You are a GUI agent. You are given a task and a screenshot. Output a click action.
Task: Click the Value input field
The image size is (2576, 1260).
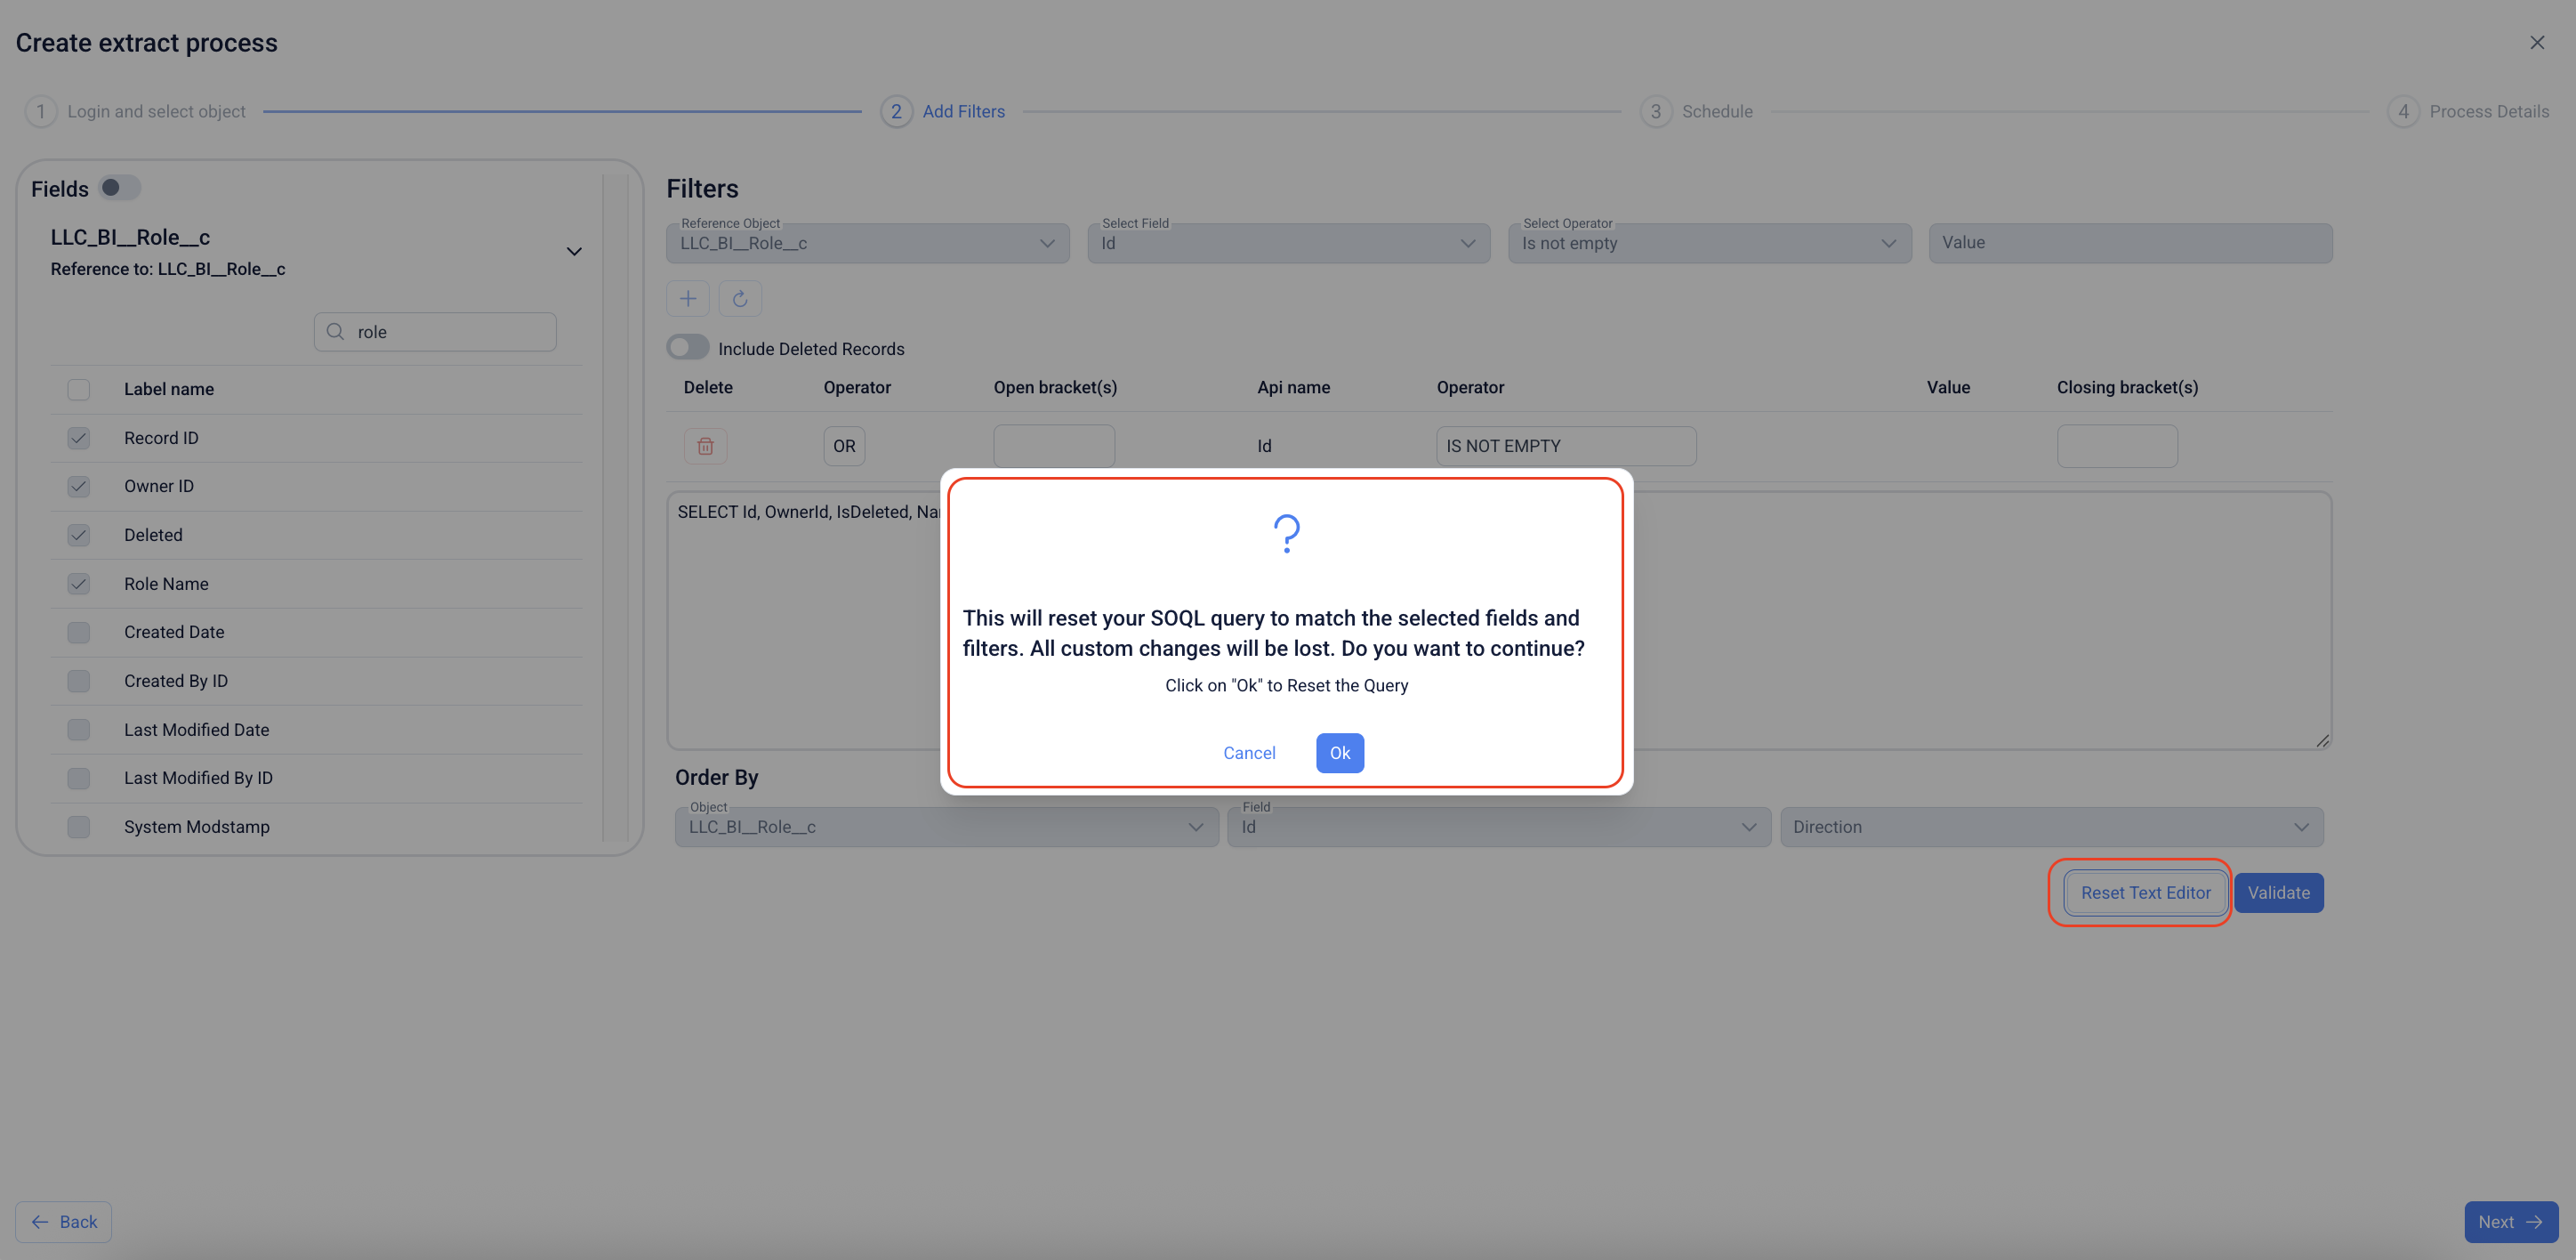click(x=2130, y=243)
